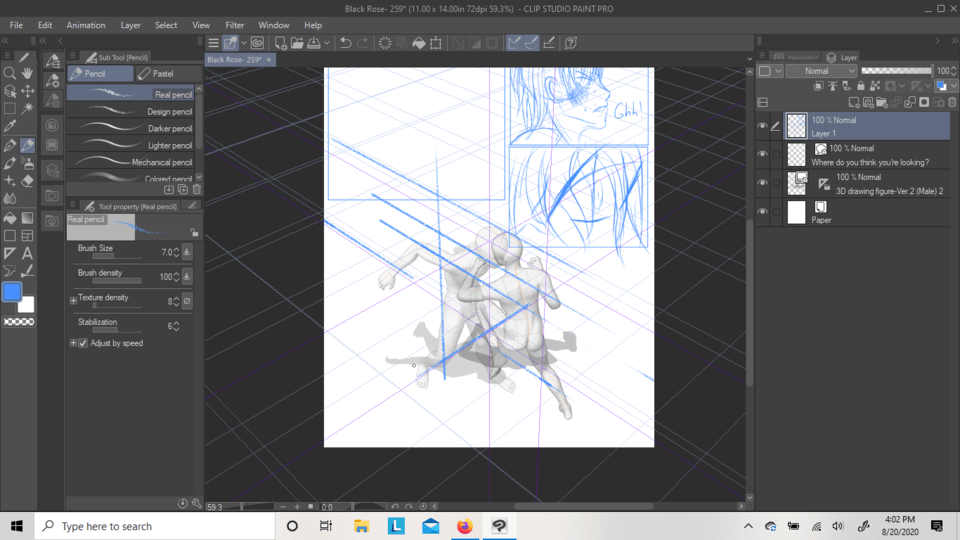Screen dimensions: 960x540
Task: Click the Clear (delete) icon in command bar
Action: (x=384, y=43)
